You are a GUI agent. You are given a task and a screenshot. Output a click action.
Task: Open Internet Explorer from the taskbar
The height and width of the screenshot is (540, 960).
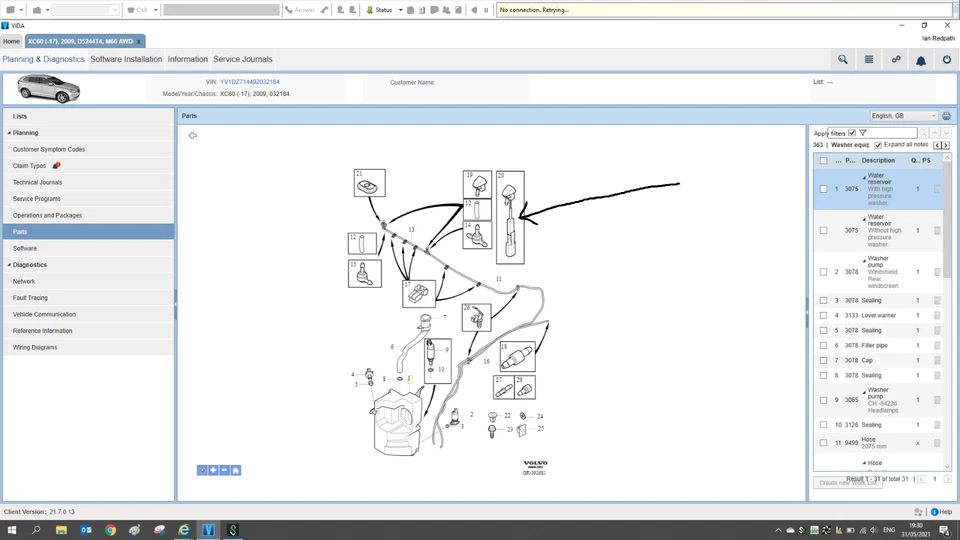(183, 530)
